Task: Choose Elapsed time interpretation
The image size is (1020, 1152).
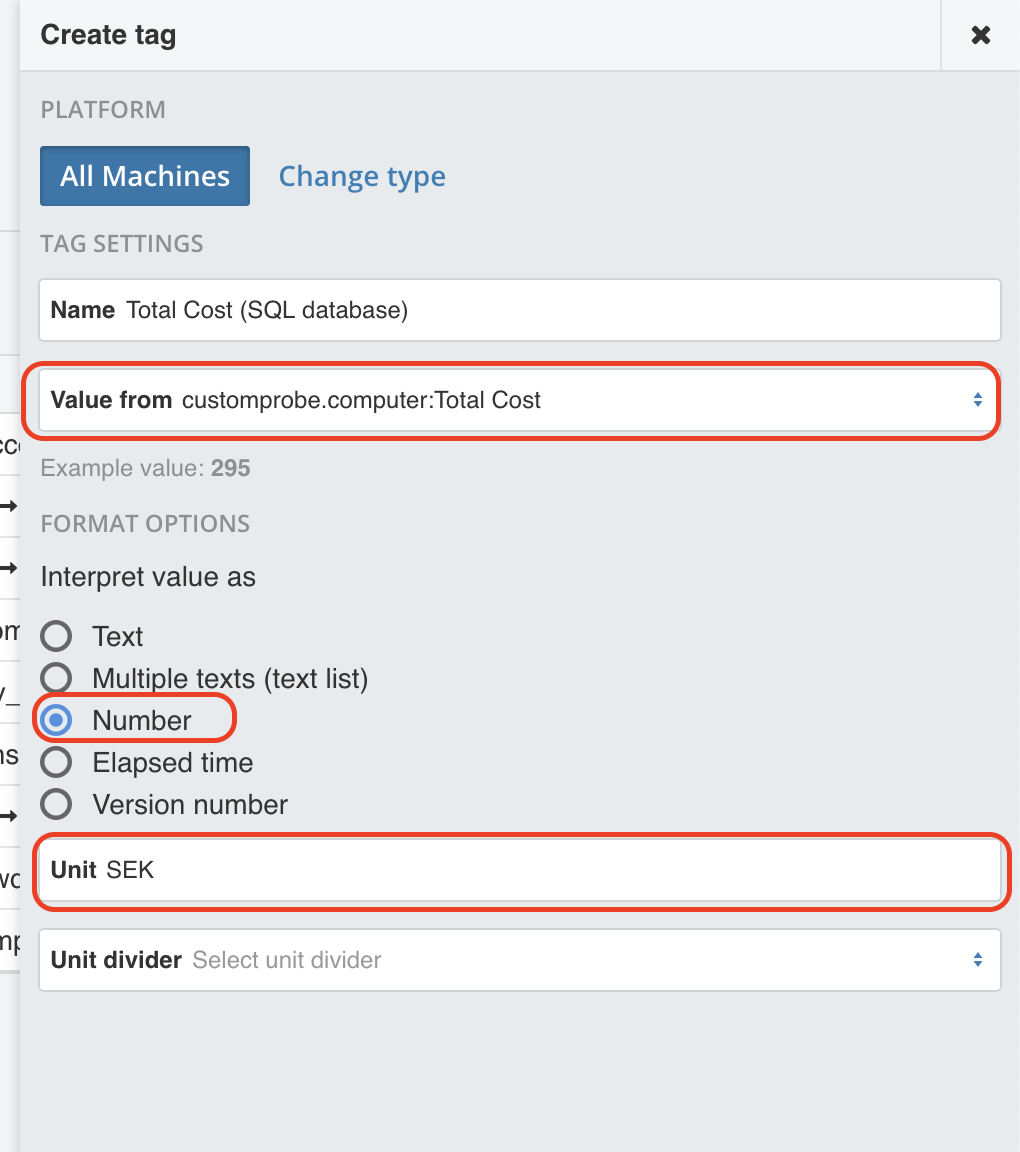Action: click(57, 763)
